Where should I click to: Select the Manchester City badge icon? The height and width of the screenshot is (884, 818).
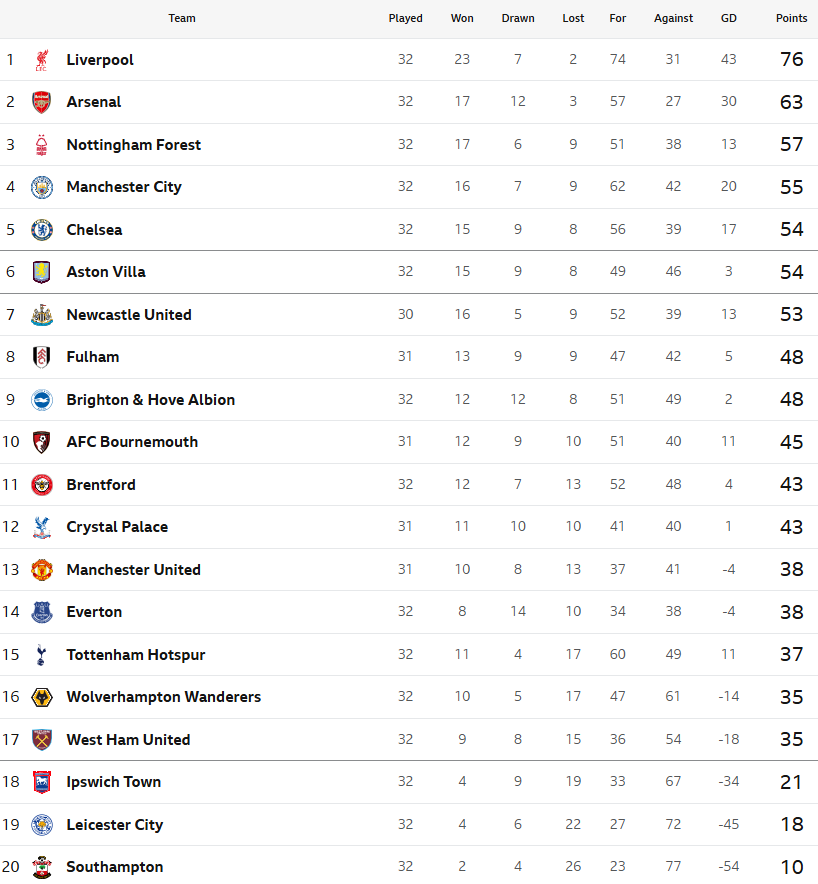pyautogui.click(x=42, y=187)
